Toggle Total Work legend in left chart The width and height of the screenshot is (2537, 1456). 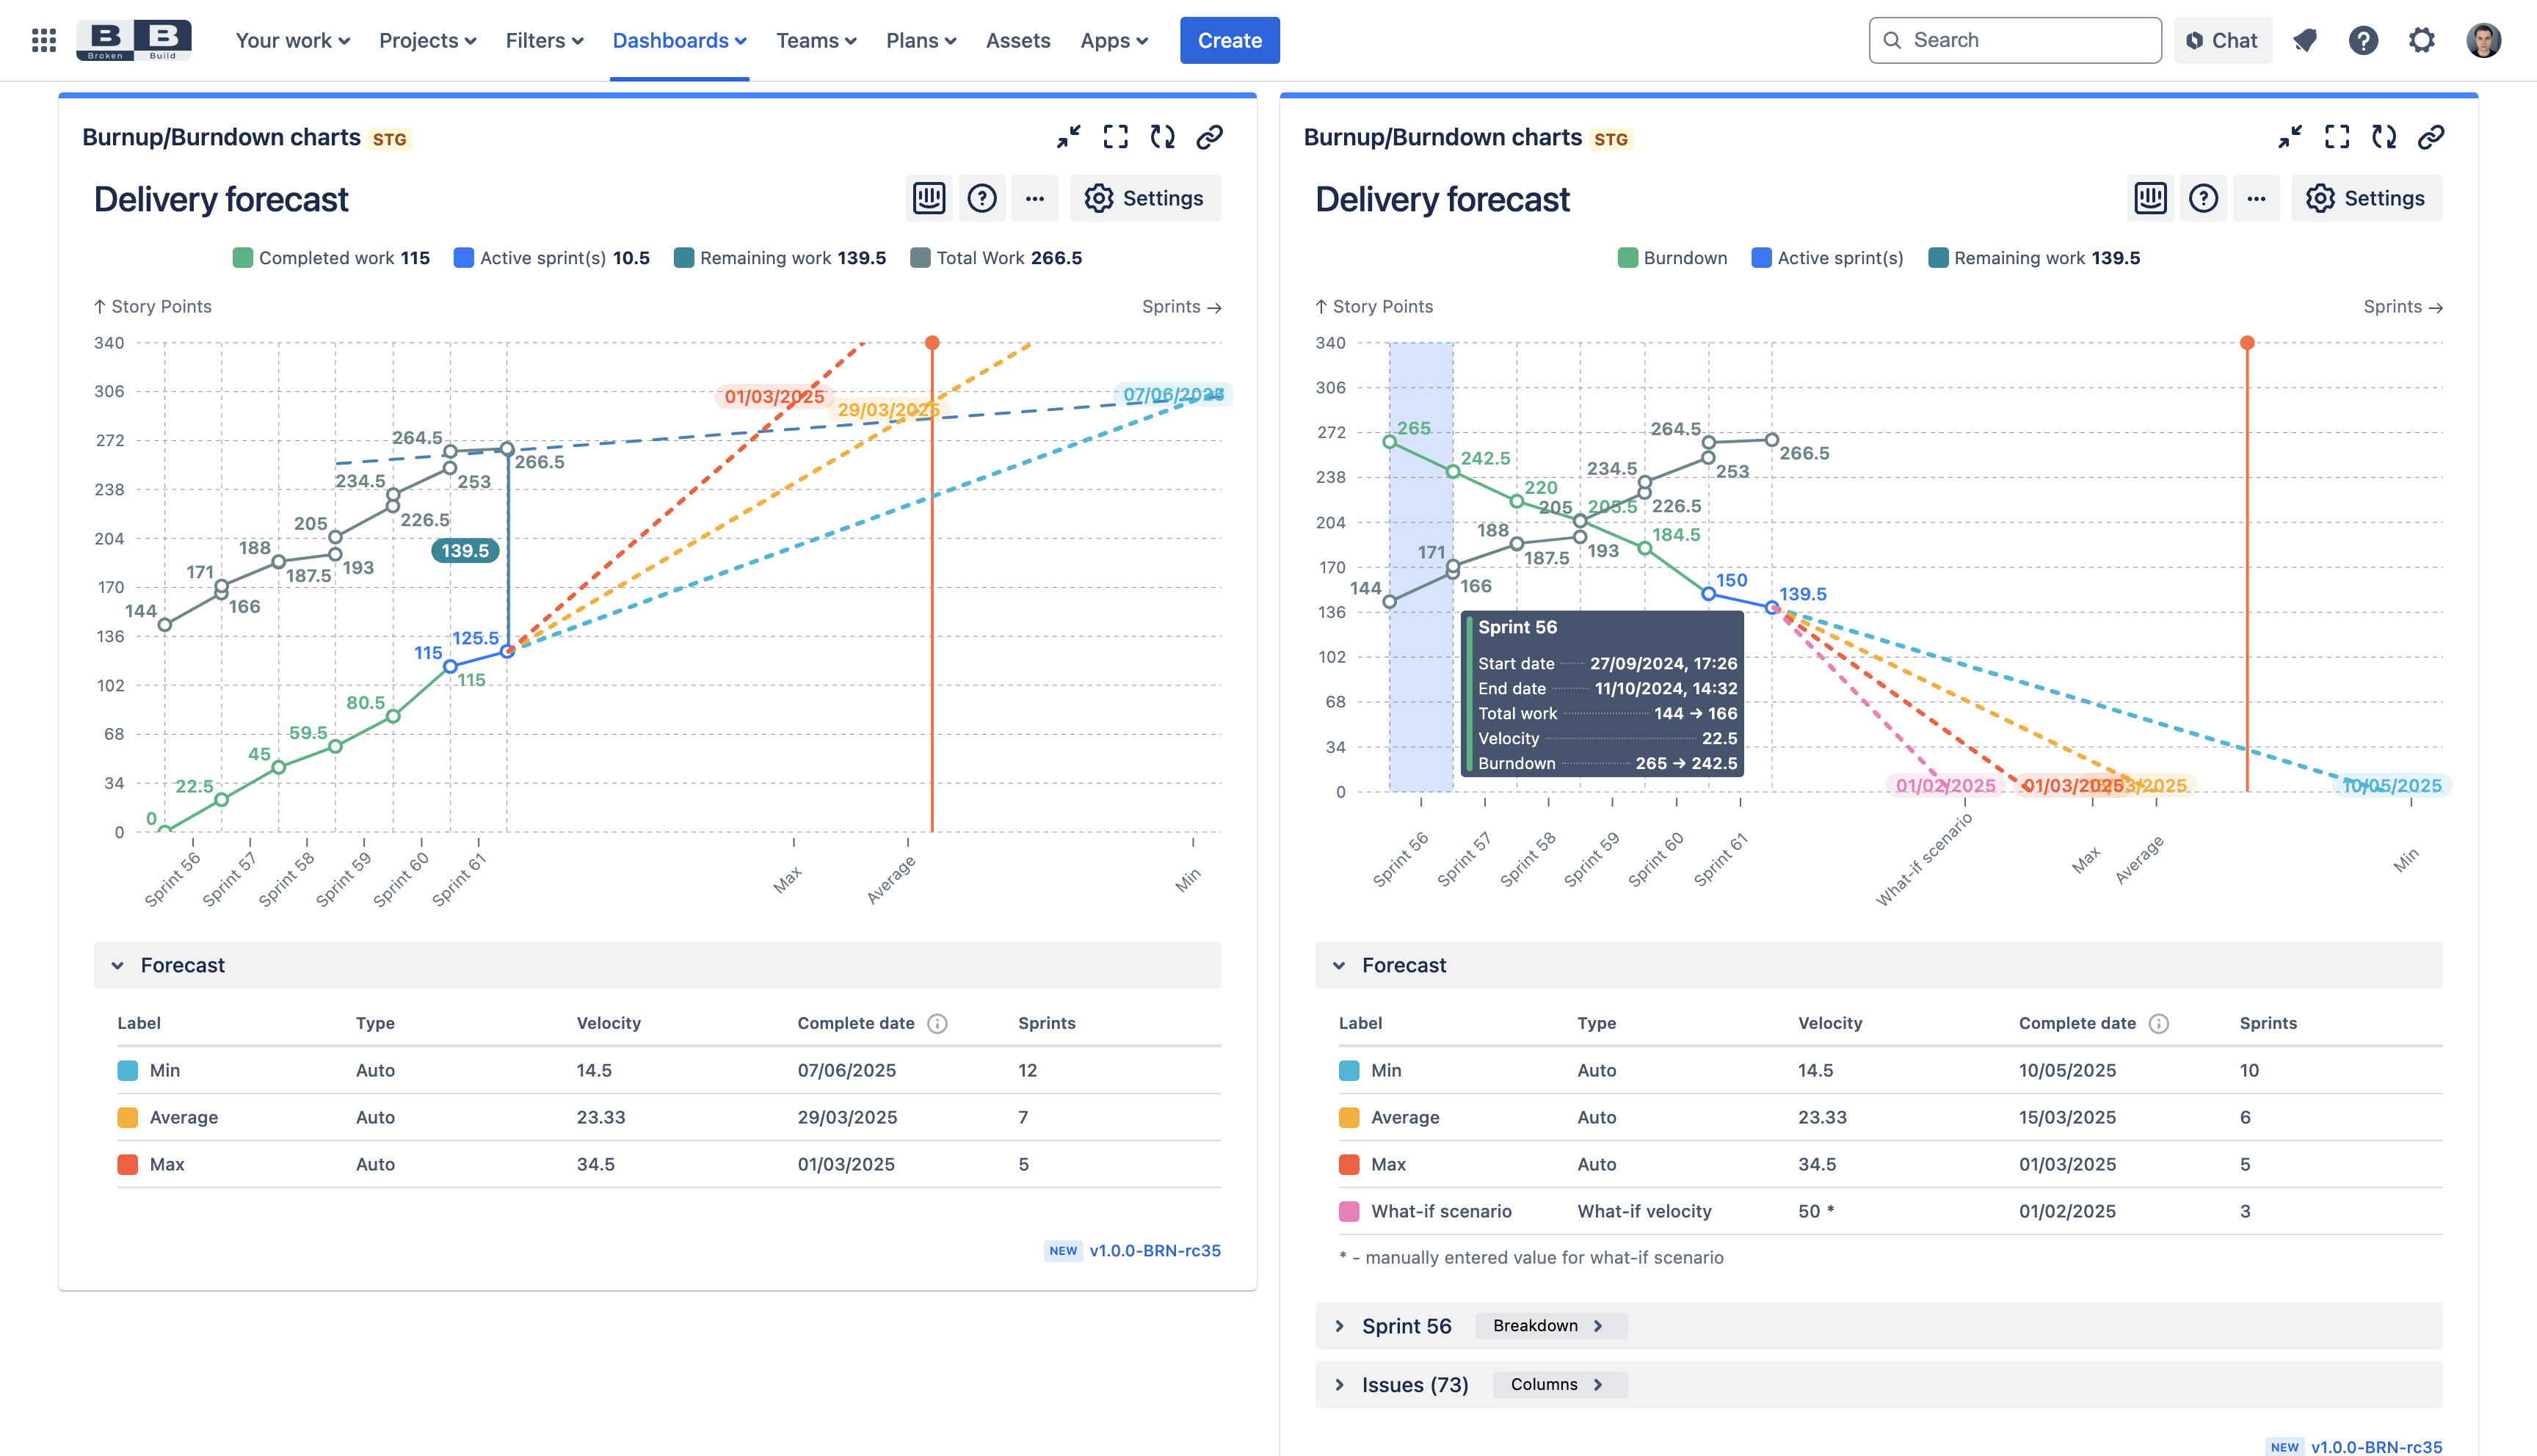coord(996,258)
